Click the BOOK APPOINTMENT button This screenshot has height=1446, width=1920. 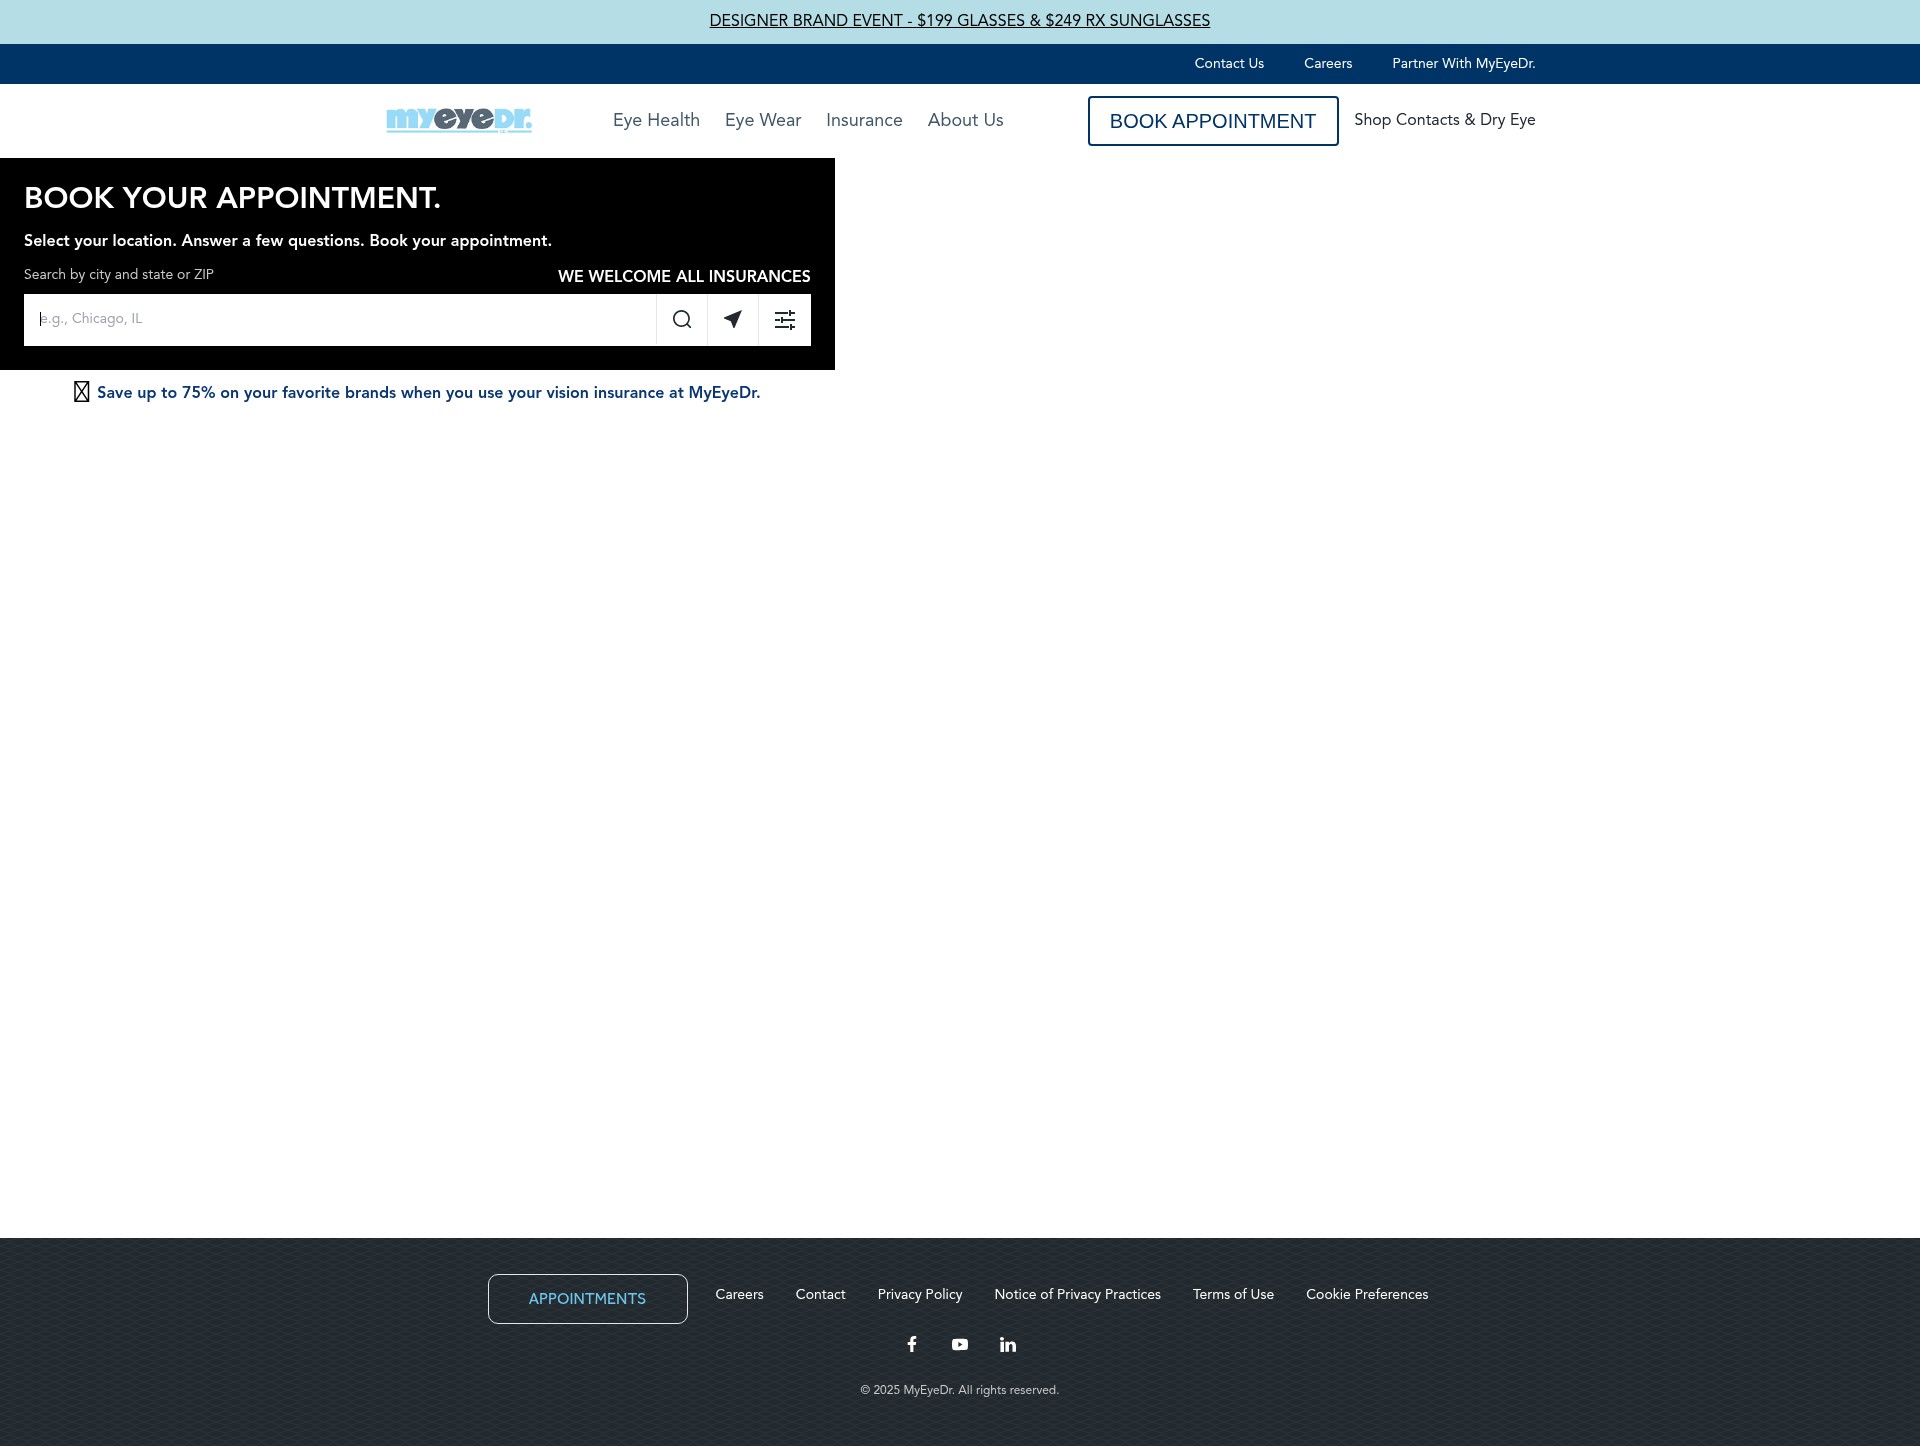(x=1213, y=121)
